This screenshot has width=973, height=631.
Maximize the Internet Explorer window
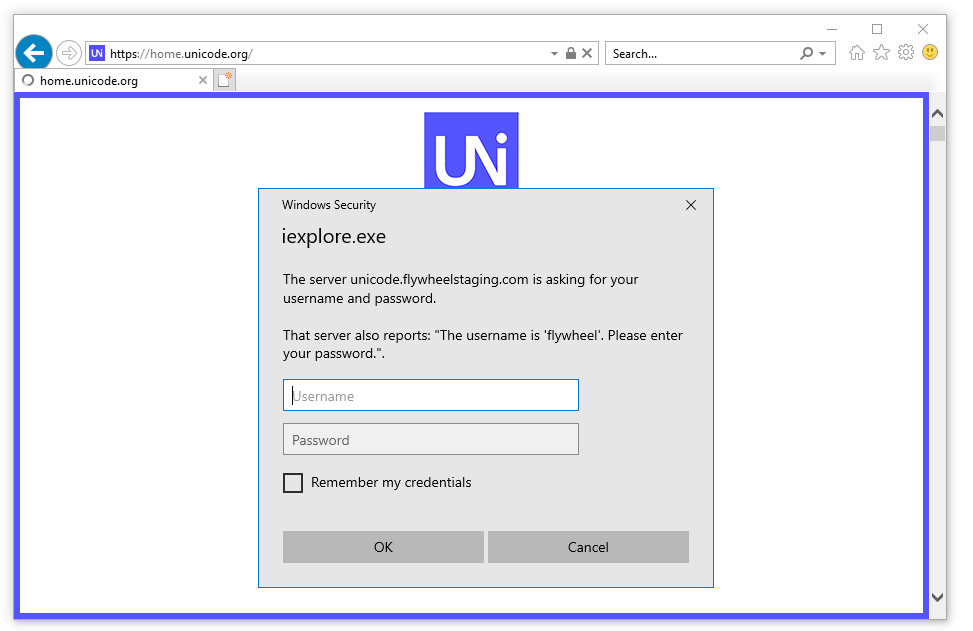coord(877,29)
